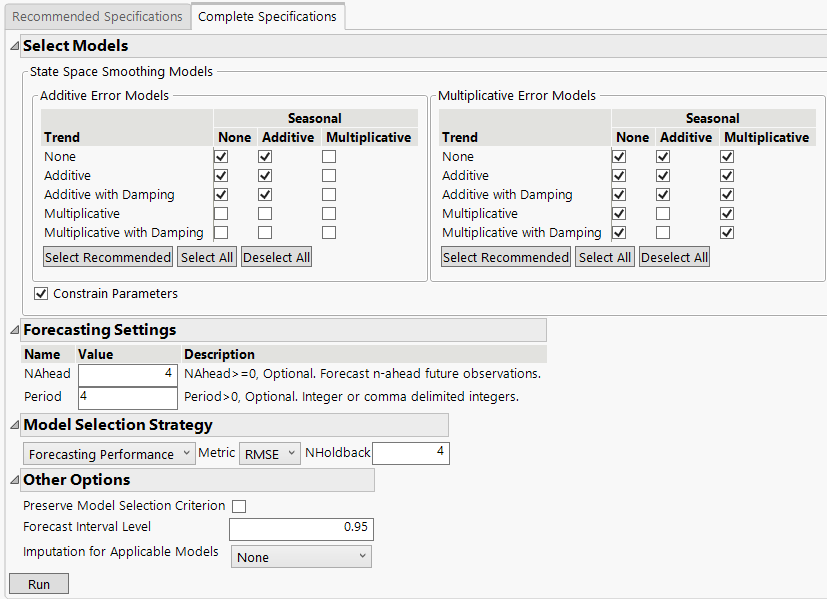
Task: Collapse the Select Models section triangle
Action: pyautogui.click(x=14, y=46)
